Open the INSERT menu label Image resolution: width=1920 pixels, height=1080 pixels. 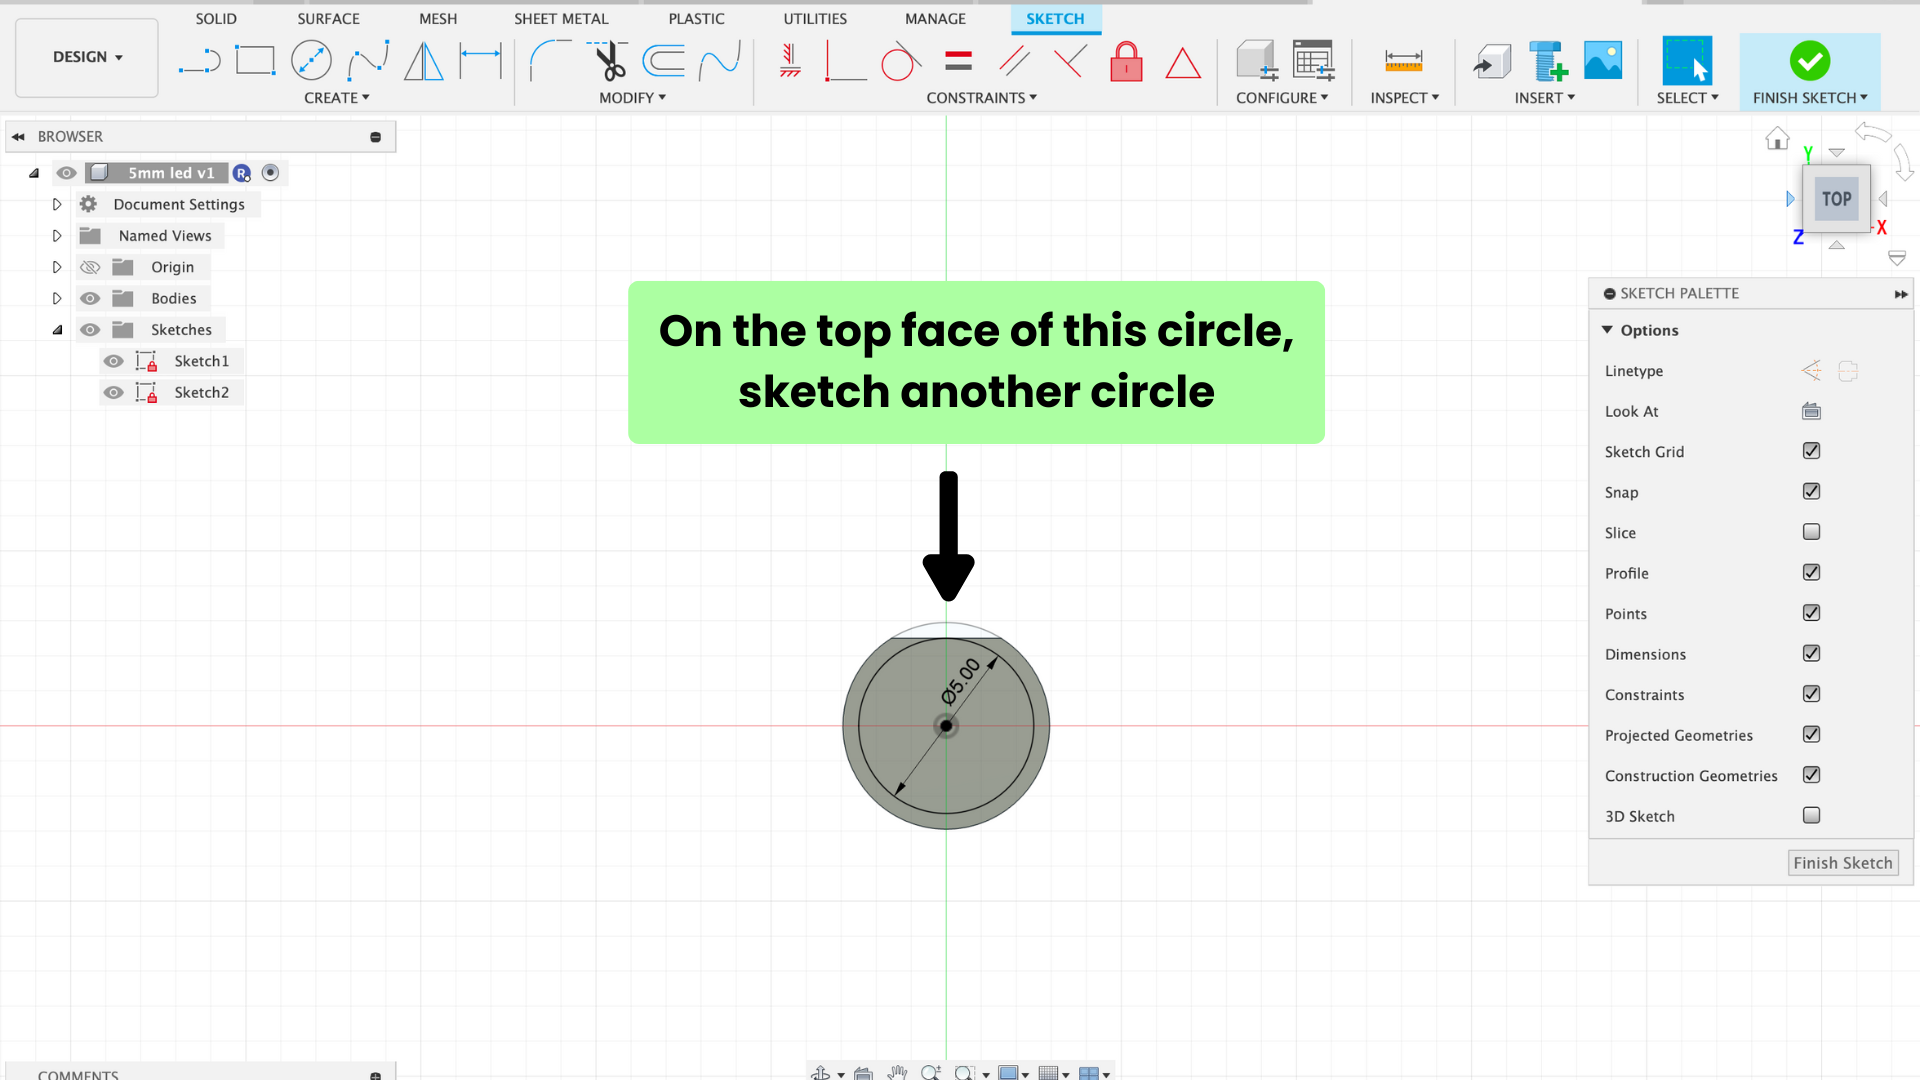click(x=1545, y=98)
